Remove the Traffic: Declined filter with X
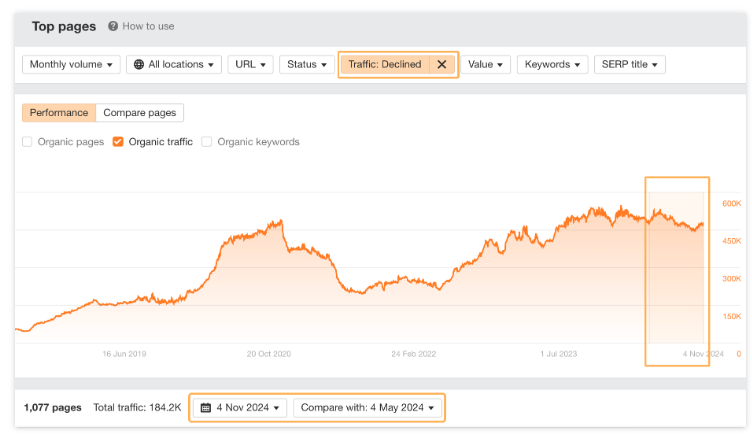Viewport: 752px width, 446px height. click(442, 64)
